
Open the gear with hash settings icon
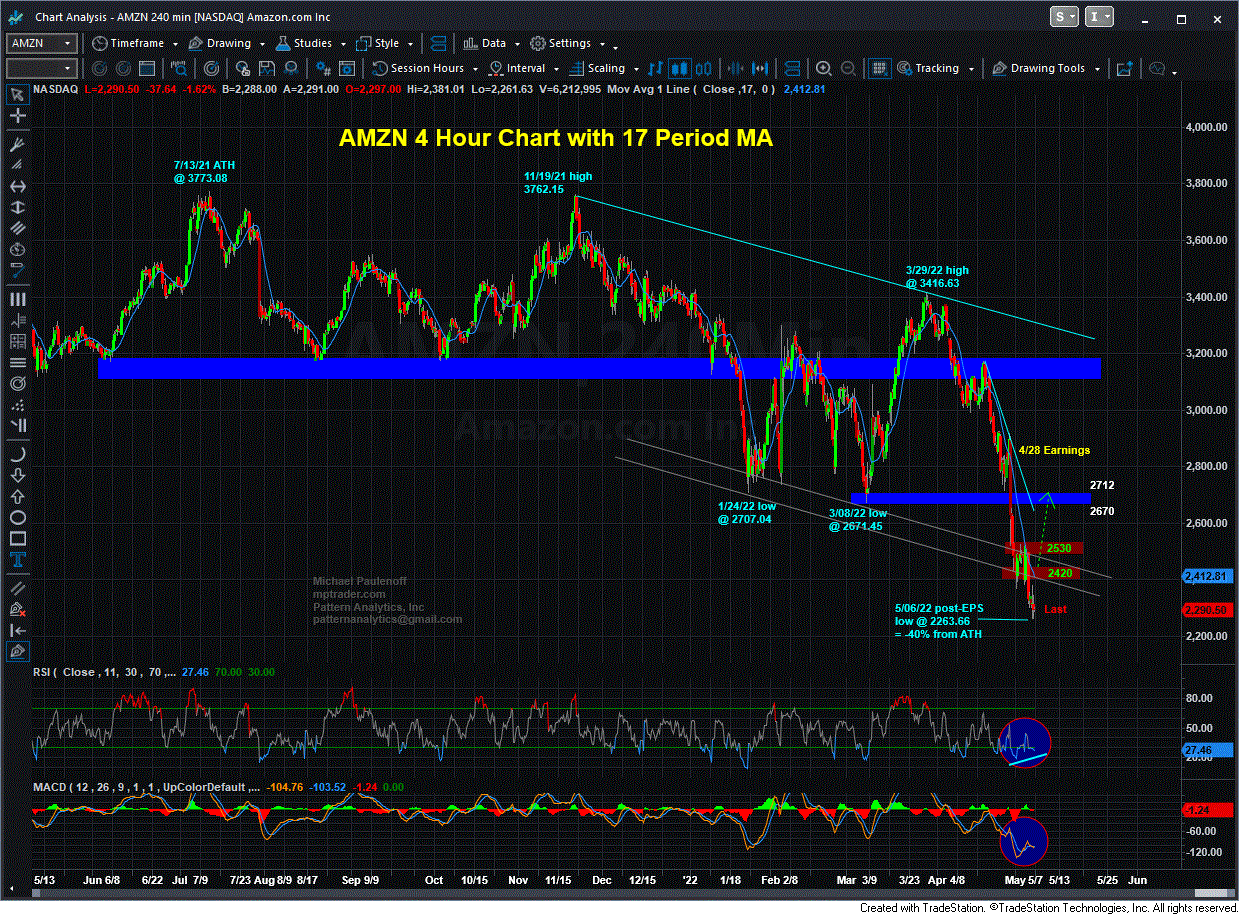point(323,68)
